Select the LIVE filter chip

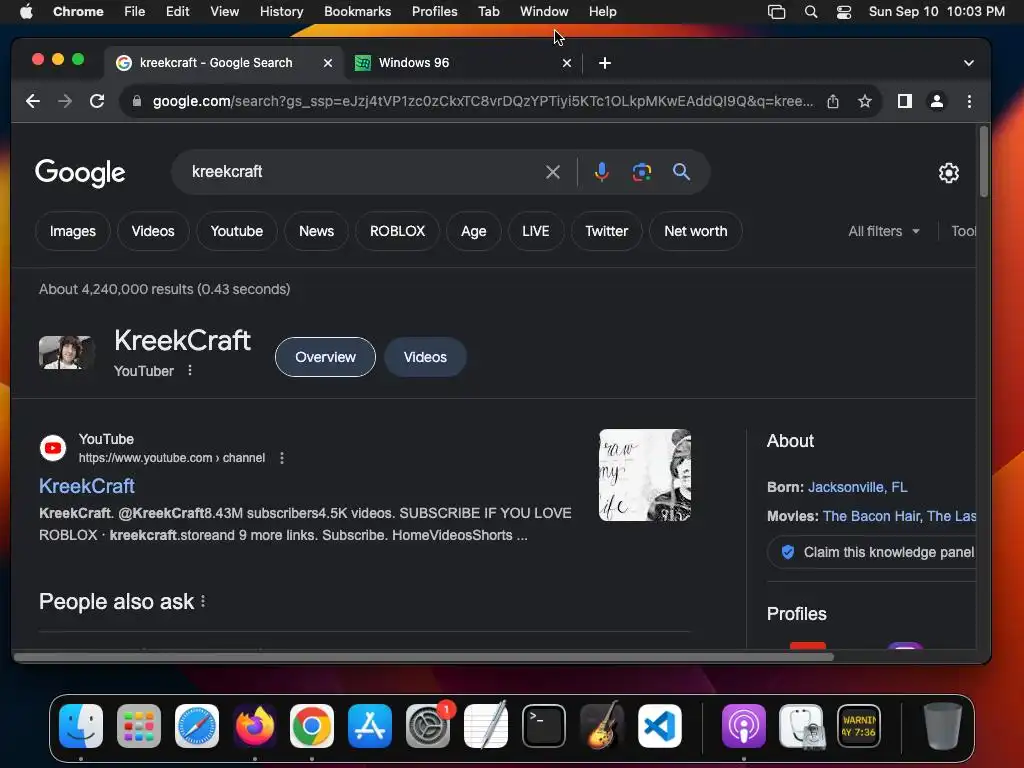[536, 231]
